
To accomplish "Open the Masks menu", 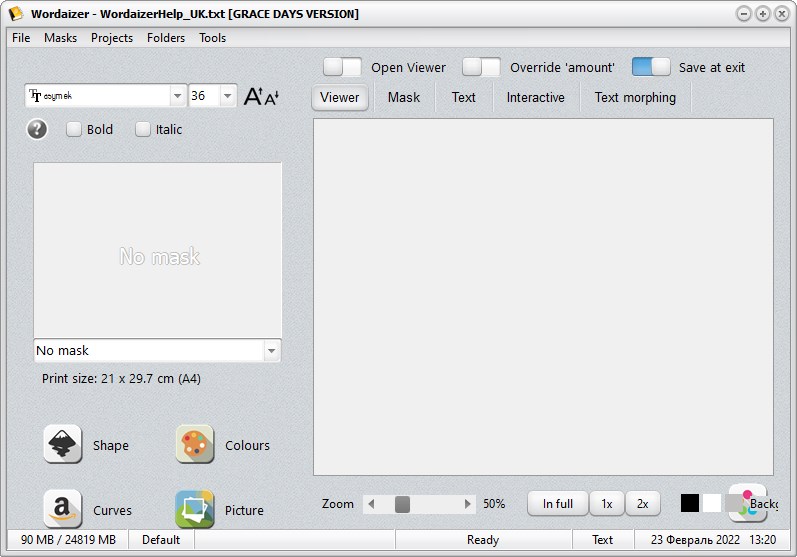I will point(60,38).
